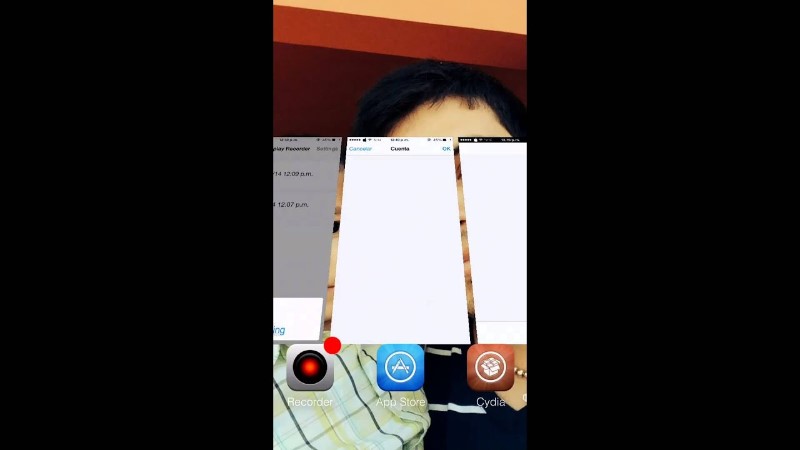Tap the red recording dot on Recorder
This screenshot has height=450, width=800.
332,346
